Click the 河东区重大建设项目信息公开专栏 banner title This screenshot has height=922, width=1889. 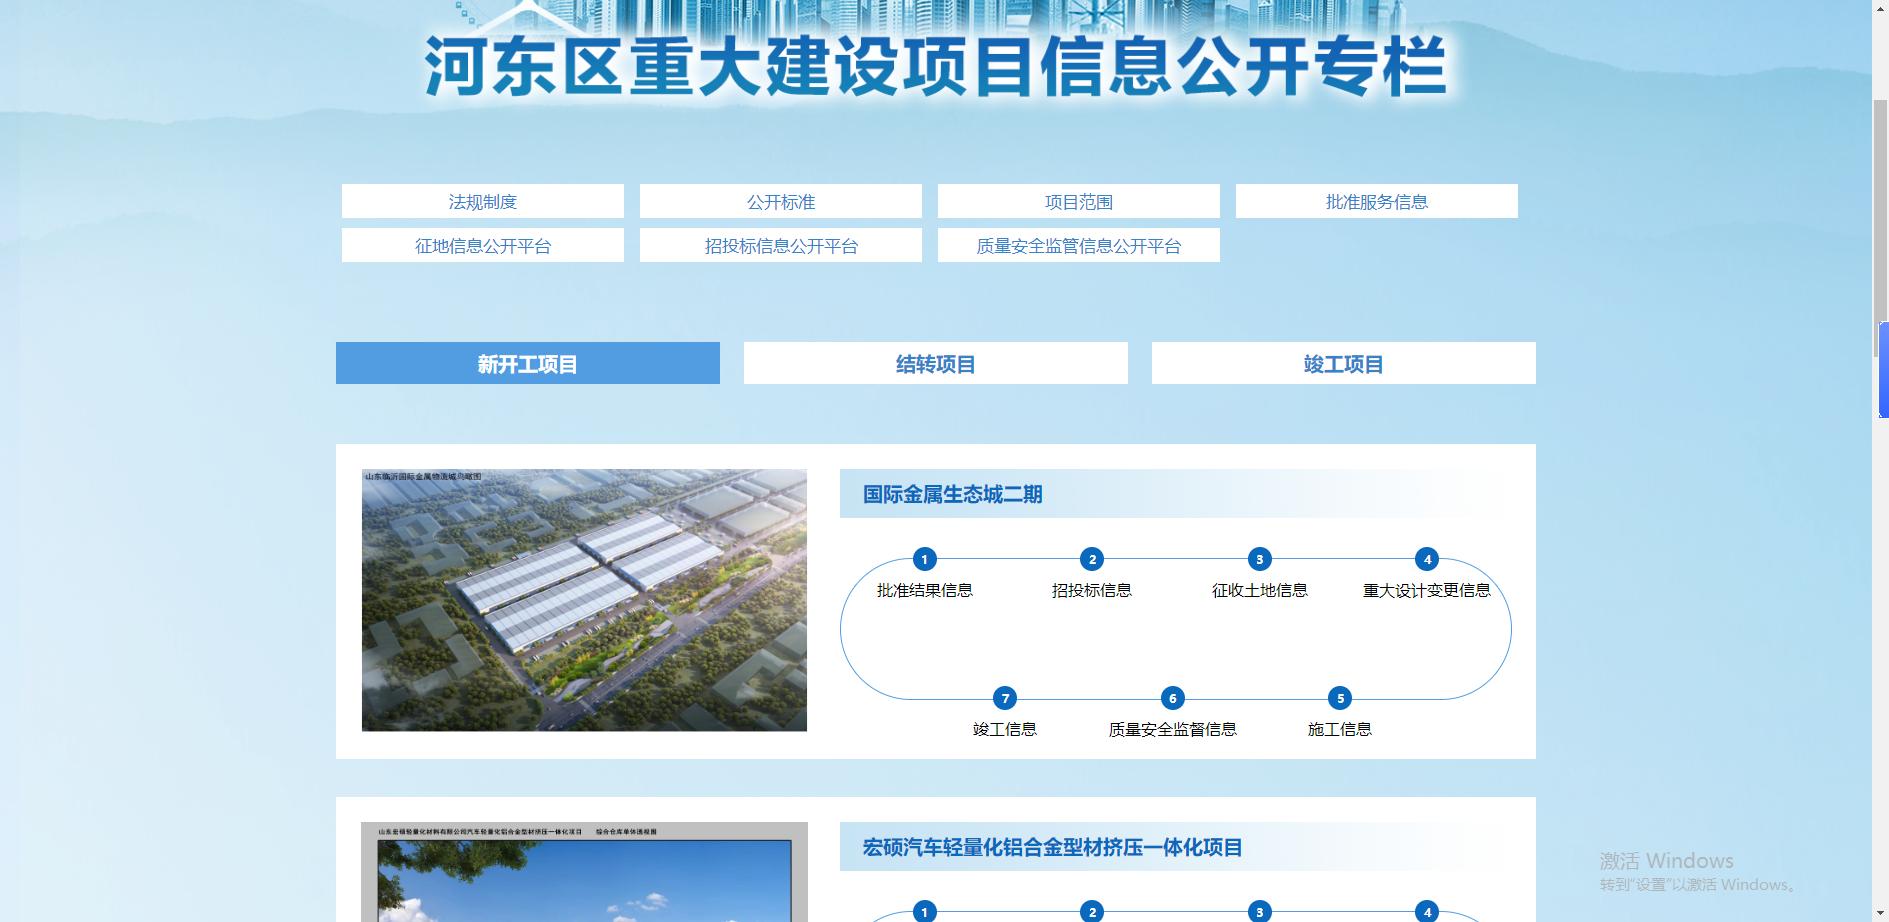(935, 67)
